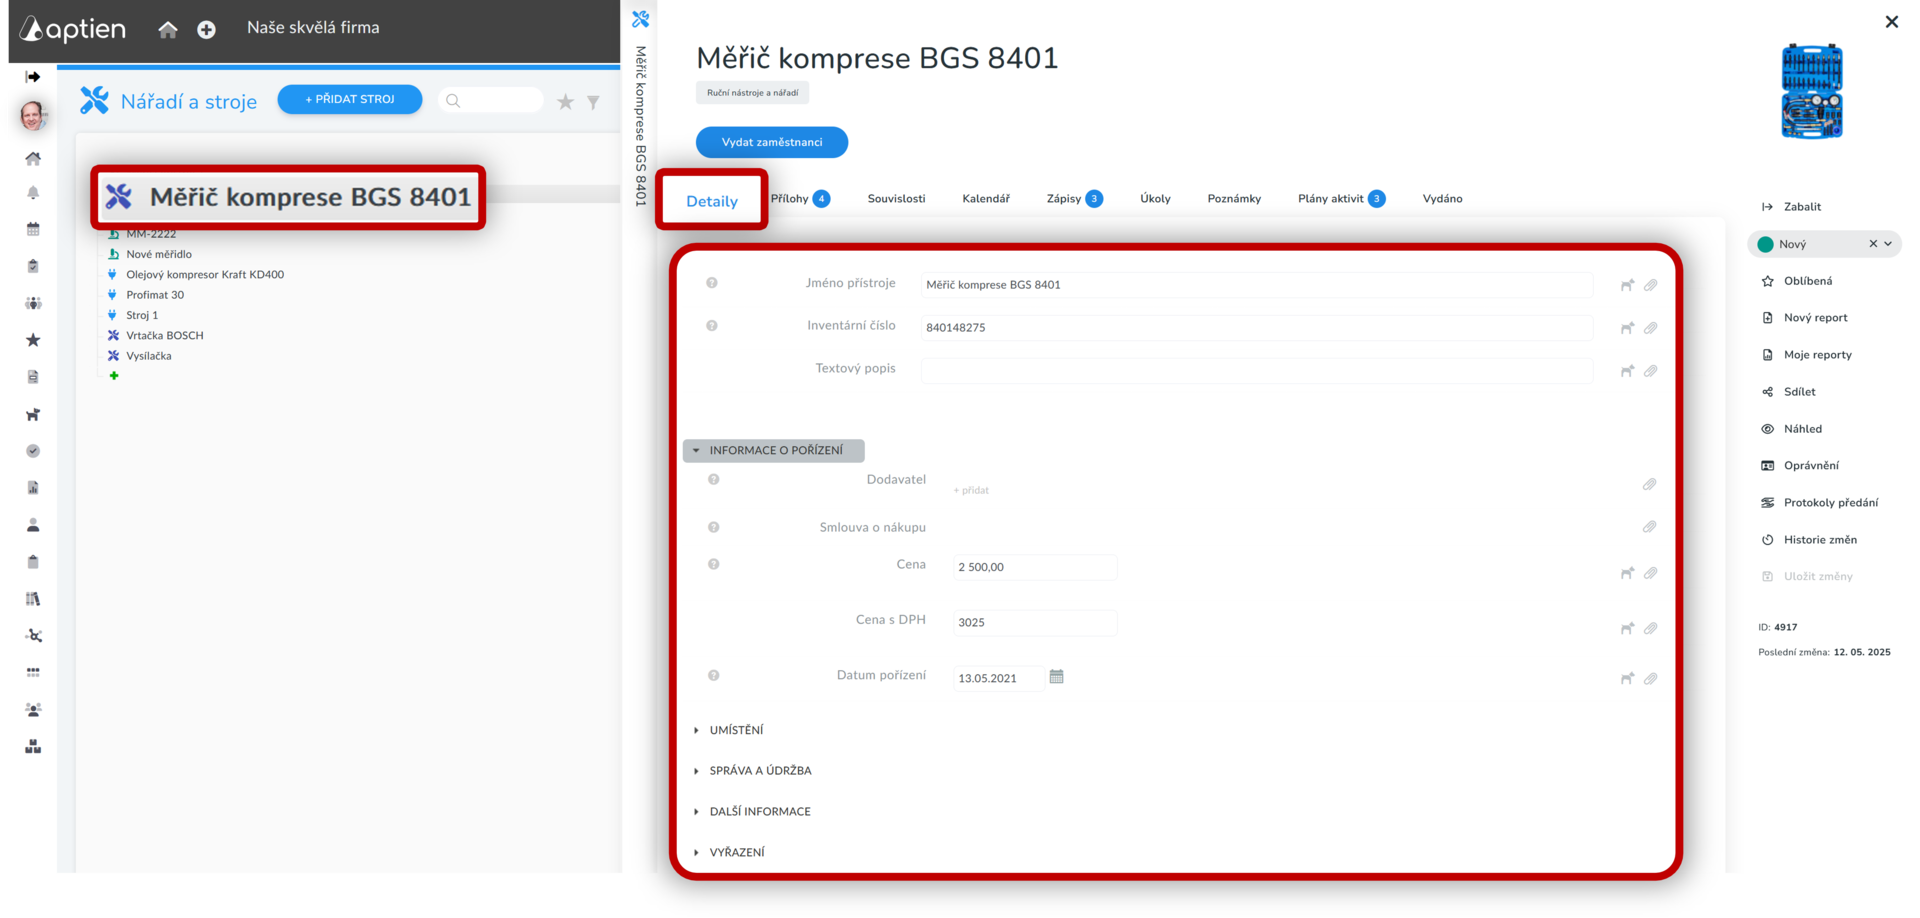Click the notifications bell in sidebar
This screenshot has height=918, width=1920.
point(33,193)
